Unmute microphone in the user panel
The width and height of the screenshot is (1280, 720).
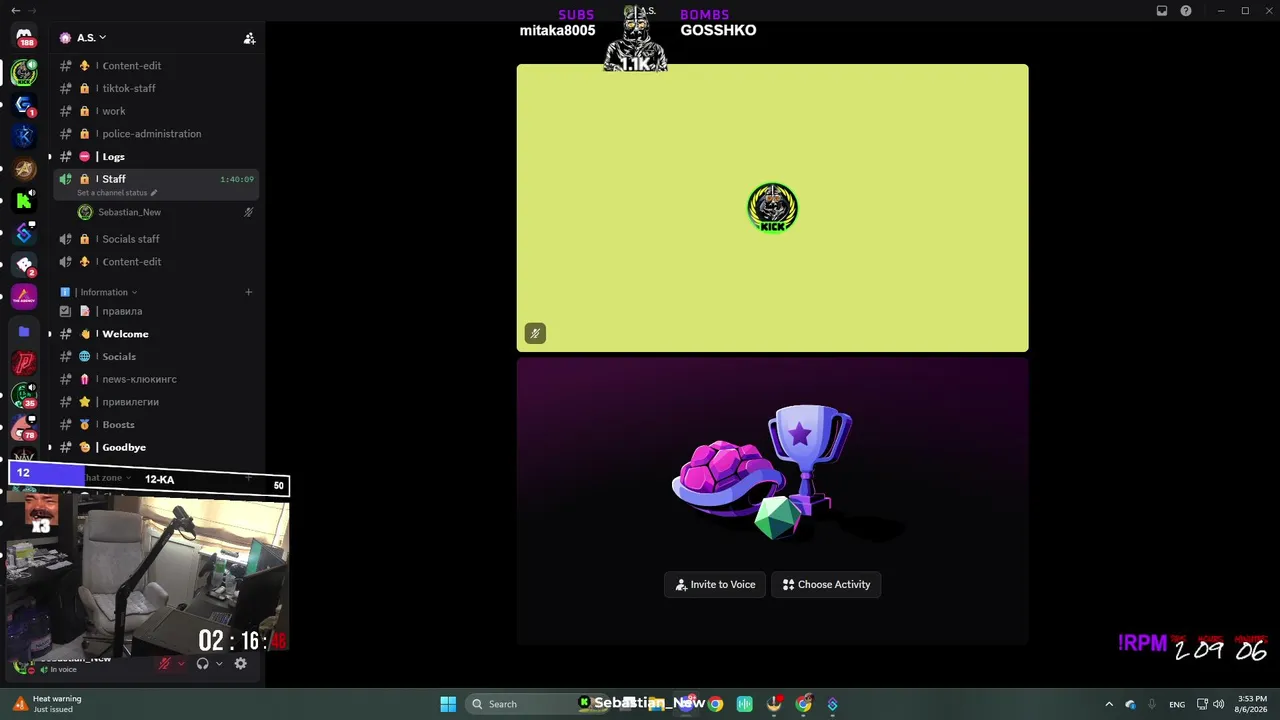pyautogui.click(x=165, y=663)
